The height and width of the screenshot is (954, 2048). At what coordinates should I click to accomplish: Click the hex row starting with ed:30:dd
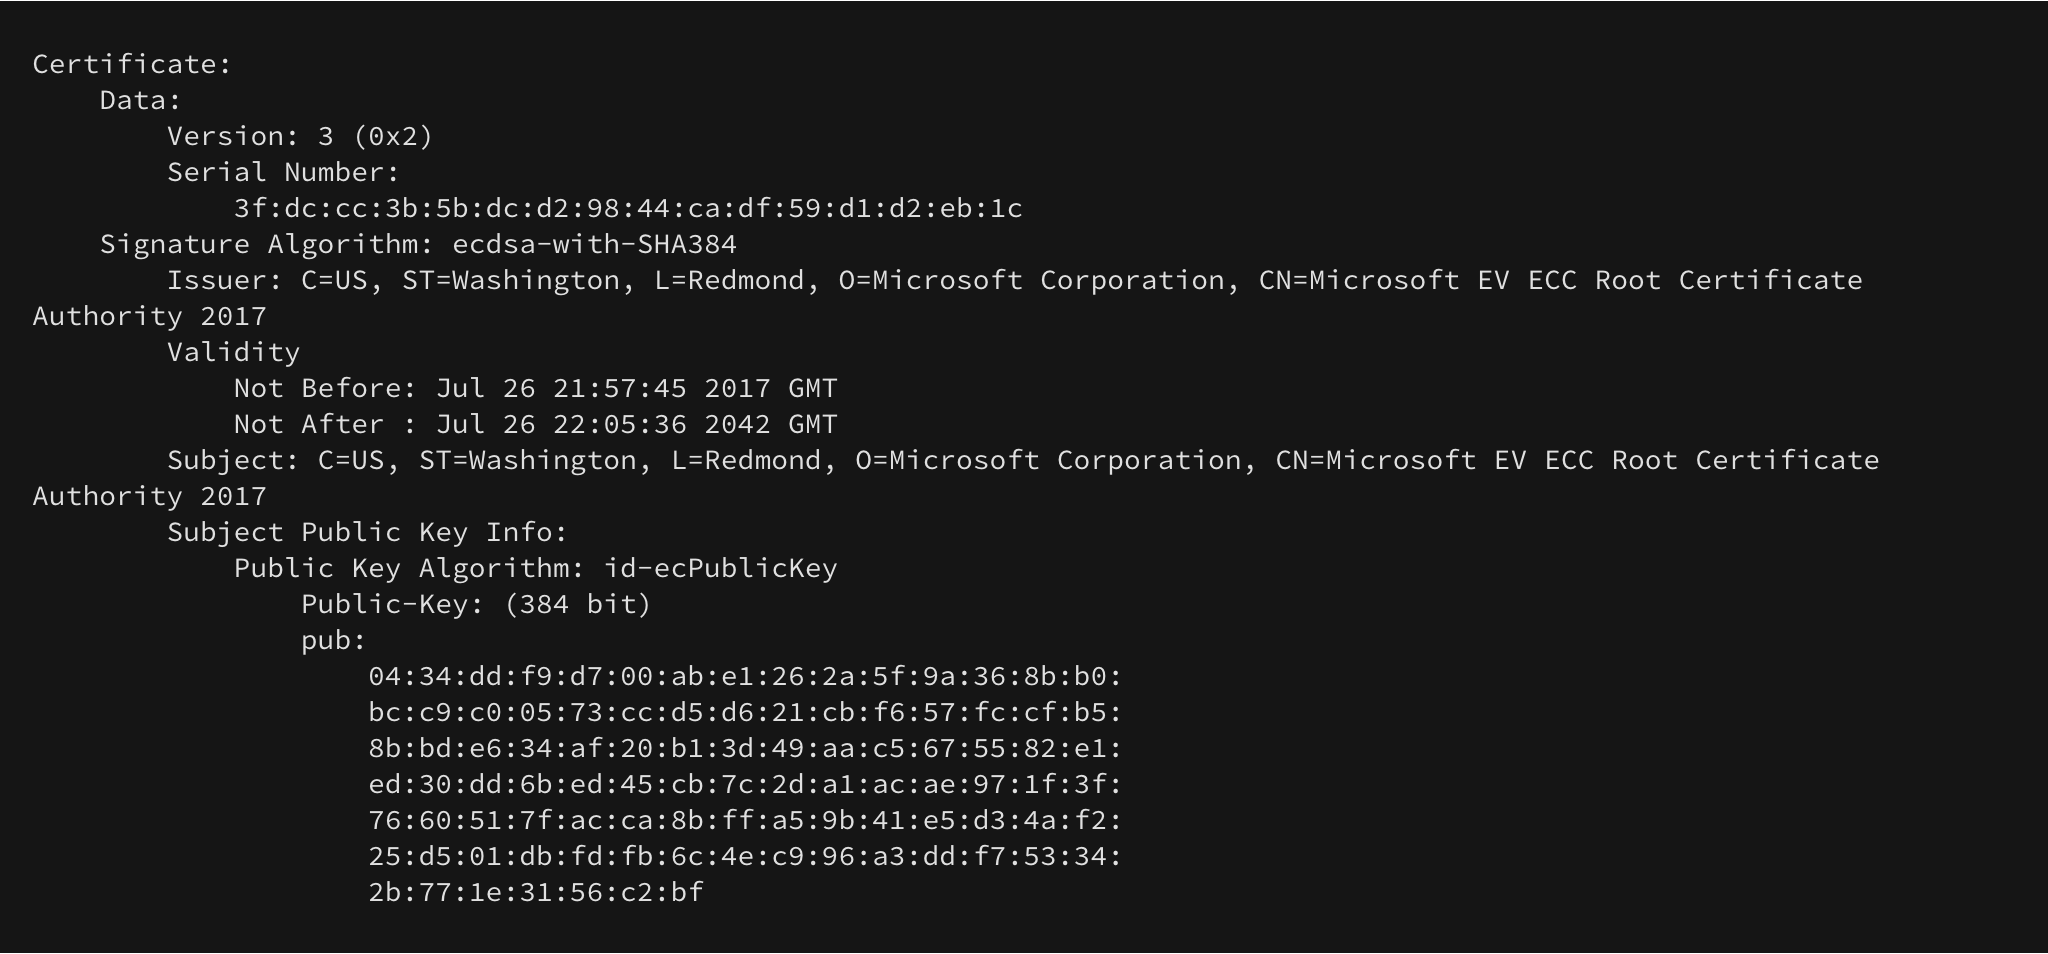745,784
